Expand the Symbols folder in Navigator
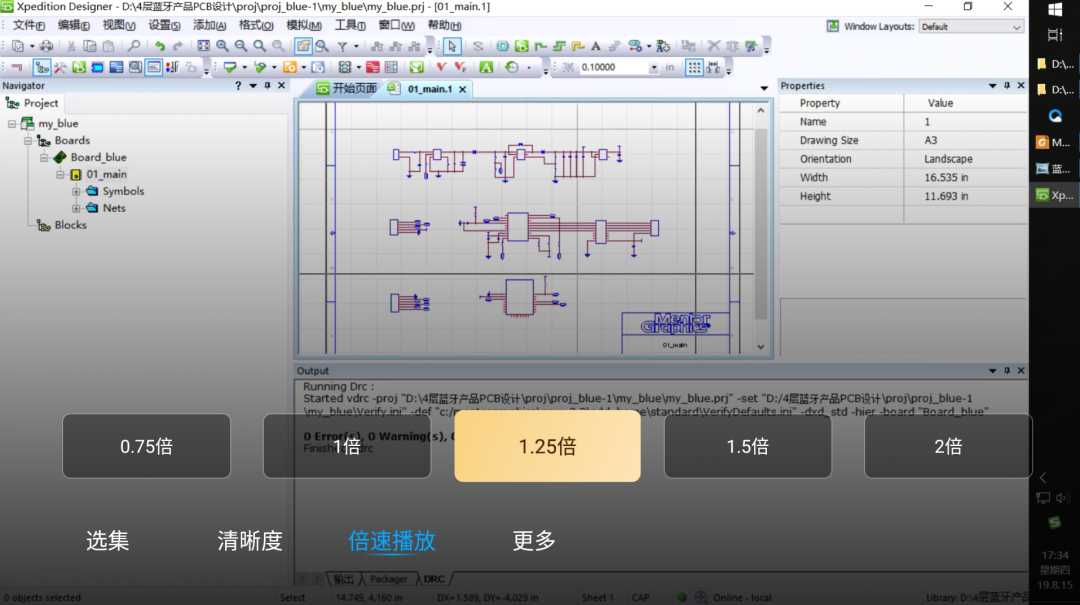The width and height of the screenshot is (1080, 605). click(x=76, y=191)
